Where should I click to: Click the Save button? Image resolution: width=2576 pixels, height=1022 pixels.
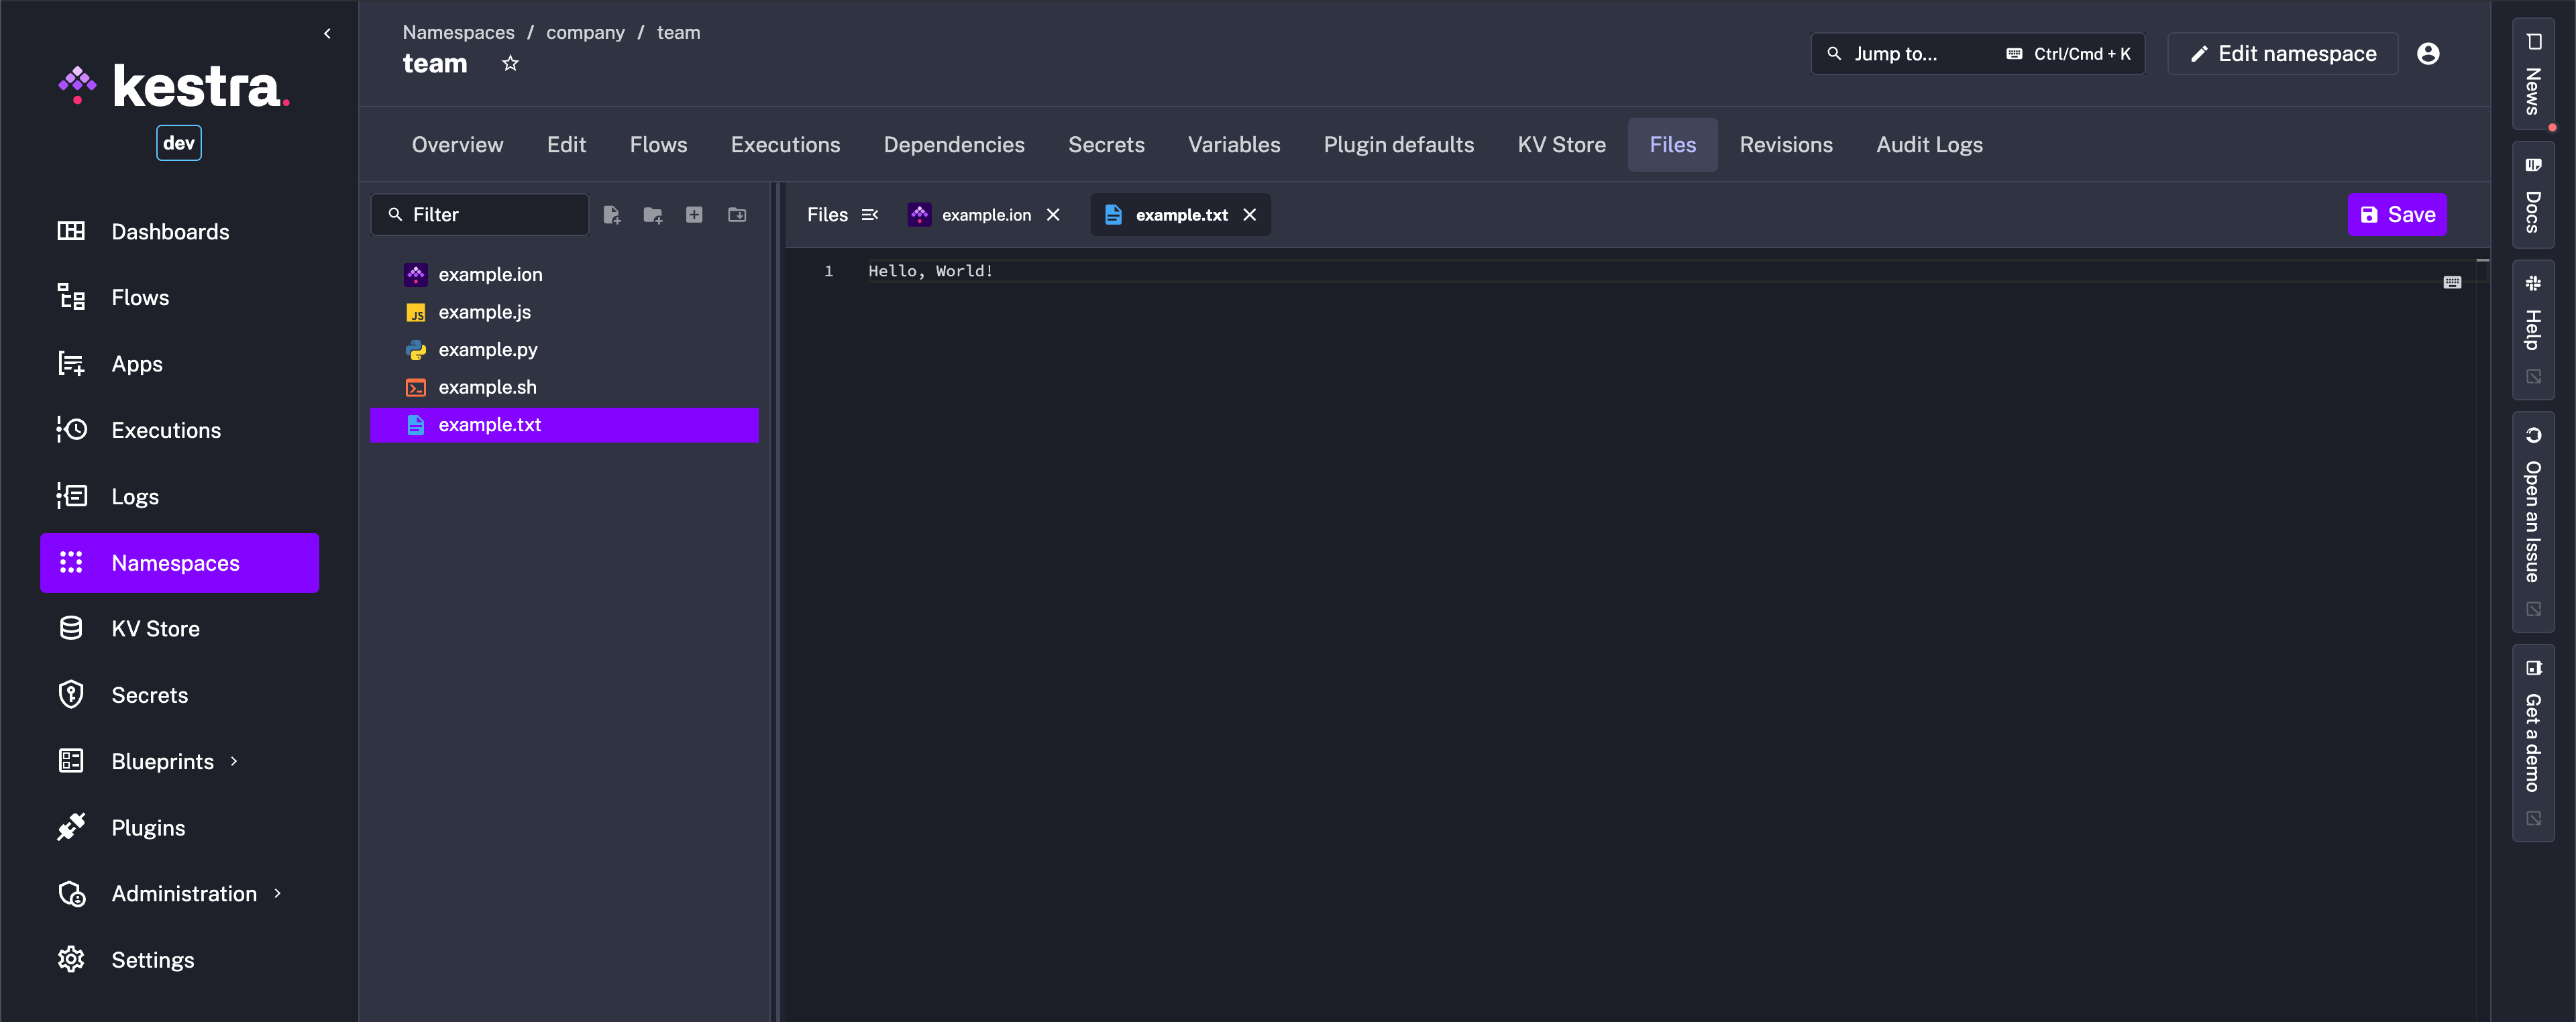tap(2396, 215)
